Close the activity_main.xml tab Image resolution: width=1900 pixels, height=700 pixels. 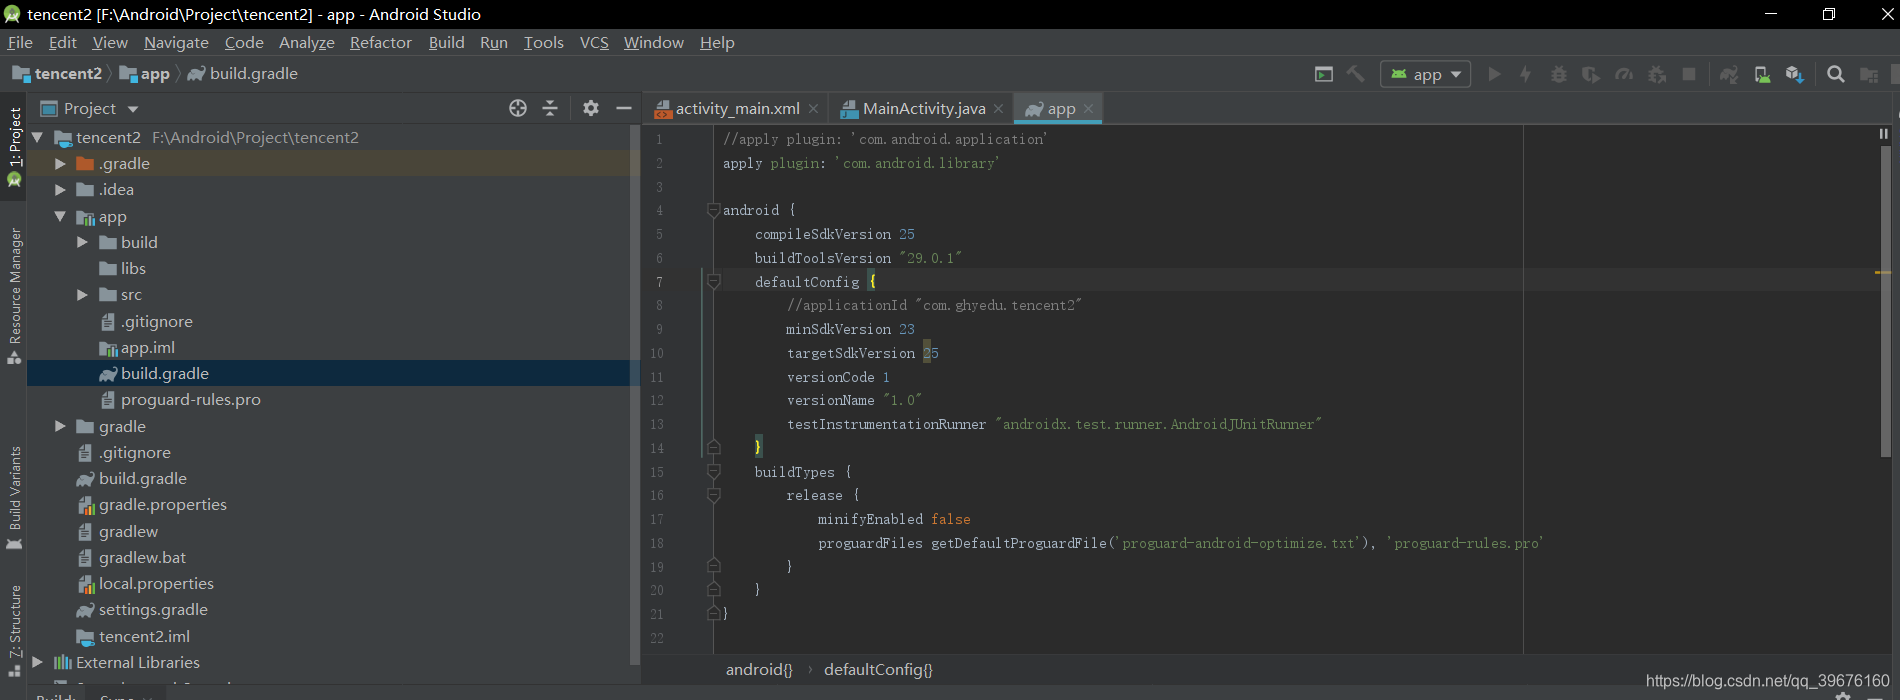(814, 109)
